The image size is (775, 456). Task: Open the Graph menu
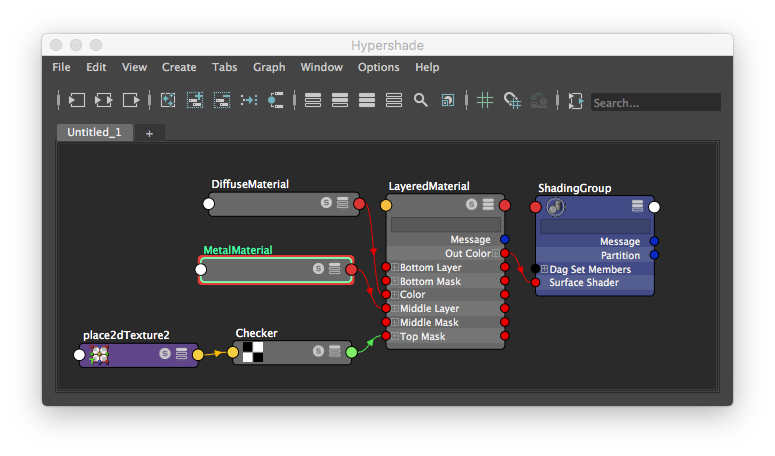(269, 67)
